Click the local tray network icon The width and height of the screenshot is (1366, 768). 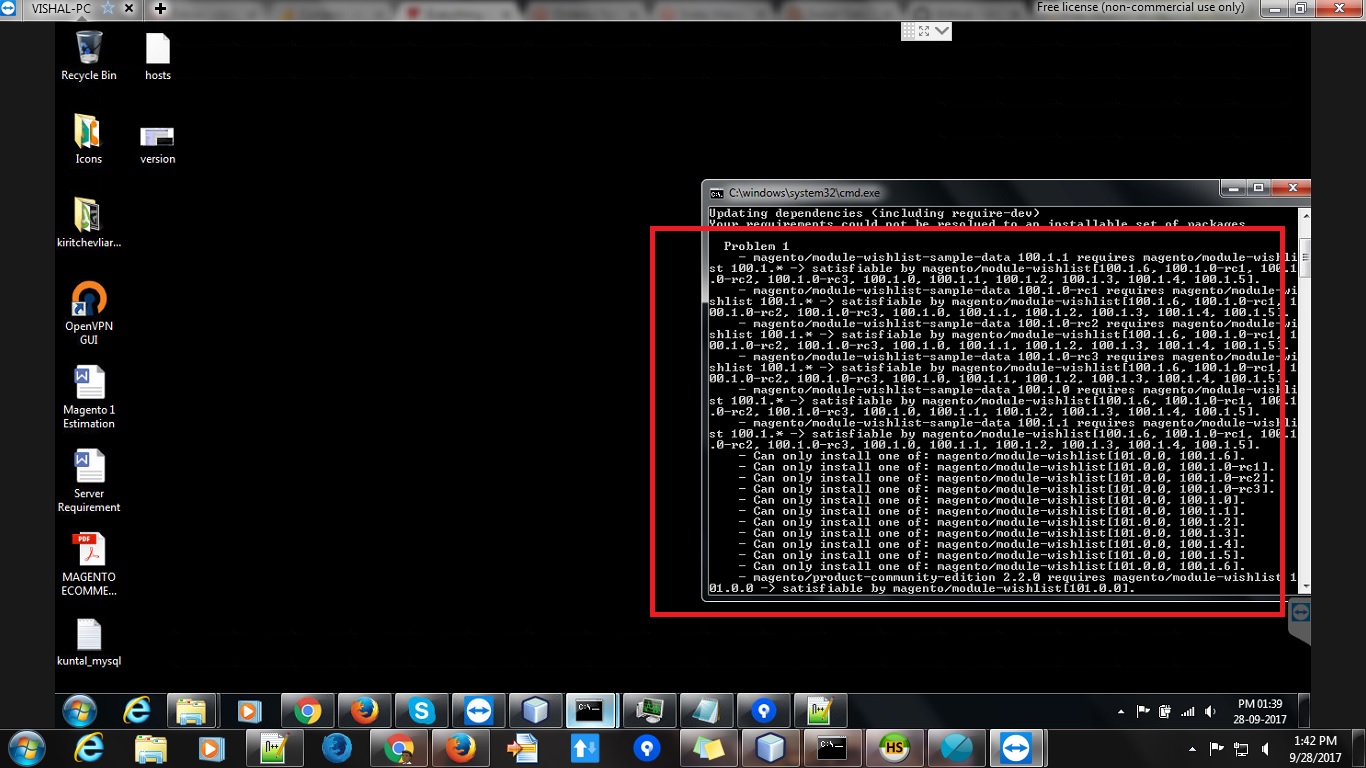1242,748
